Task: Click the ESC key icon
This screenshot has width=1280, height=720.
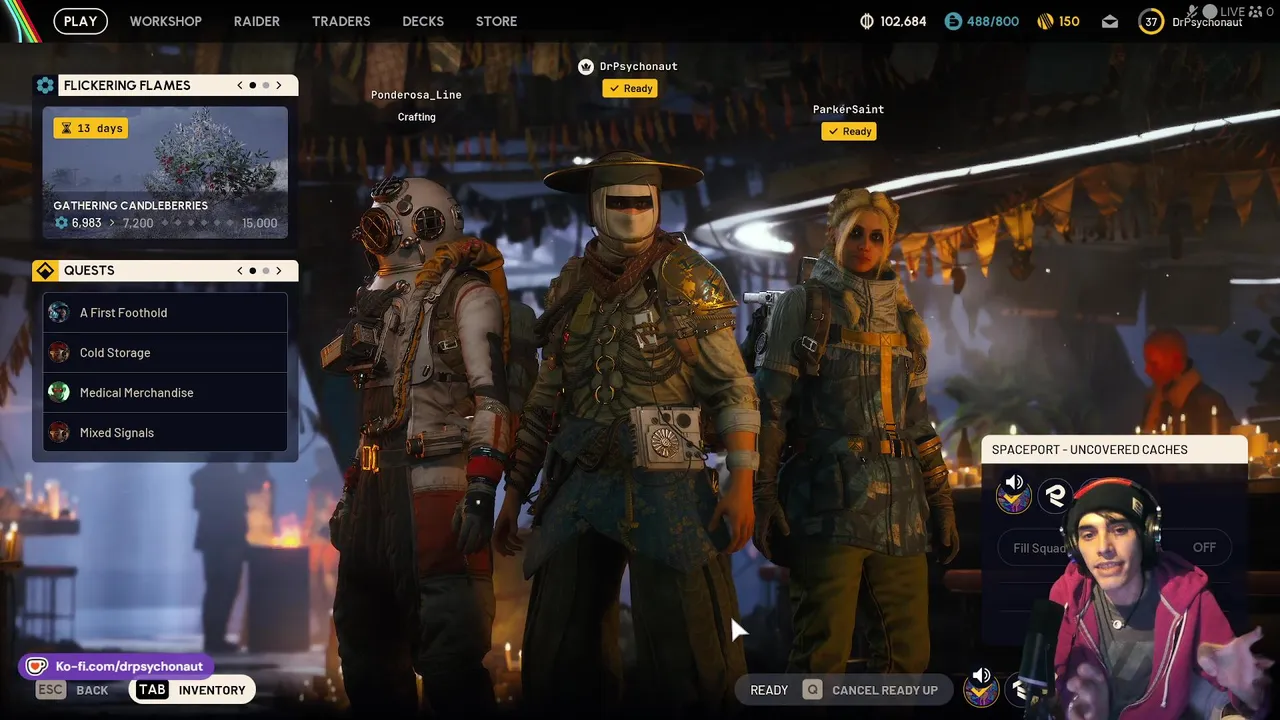Action: coord(51,690)
